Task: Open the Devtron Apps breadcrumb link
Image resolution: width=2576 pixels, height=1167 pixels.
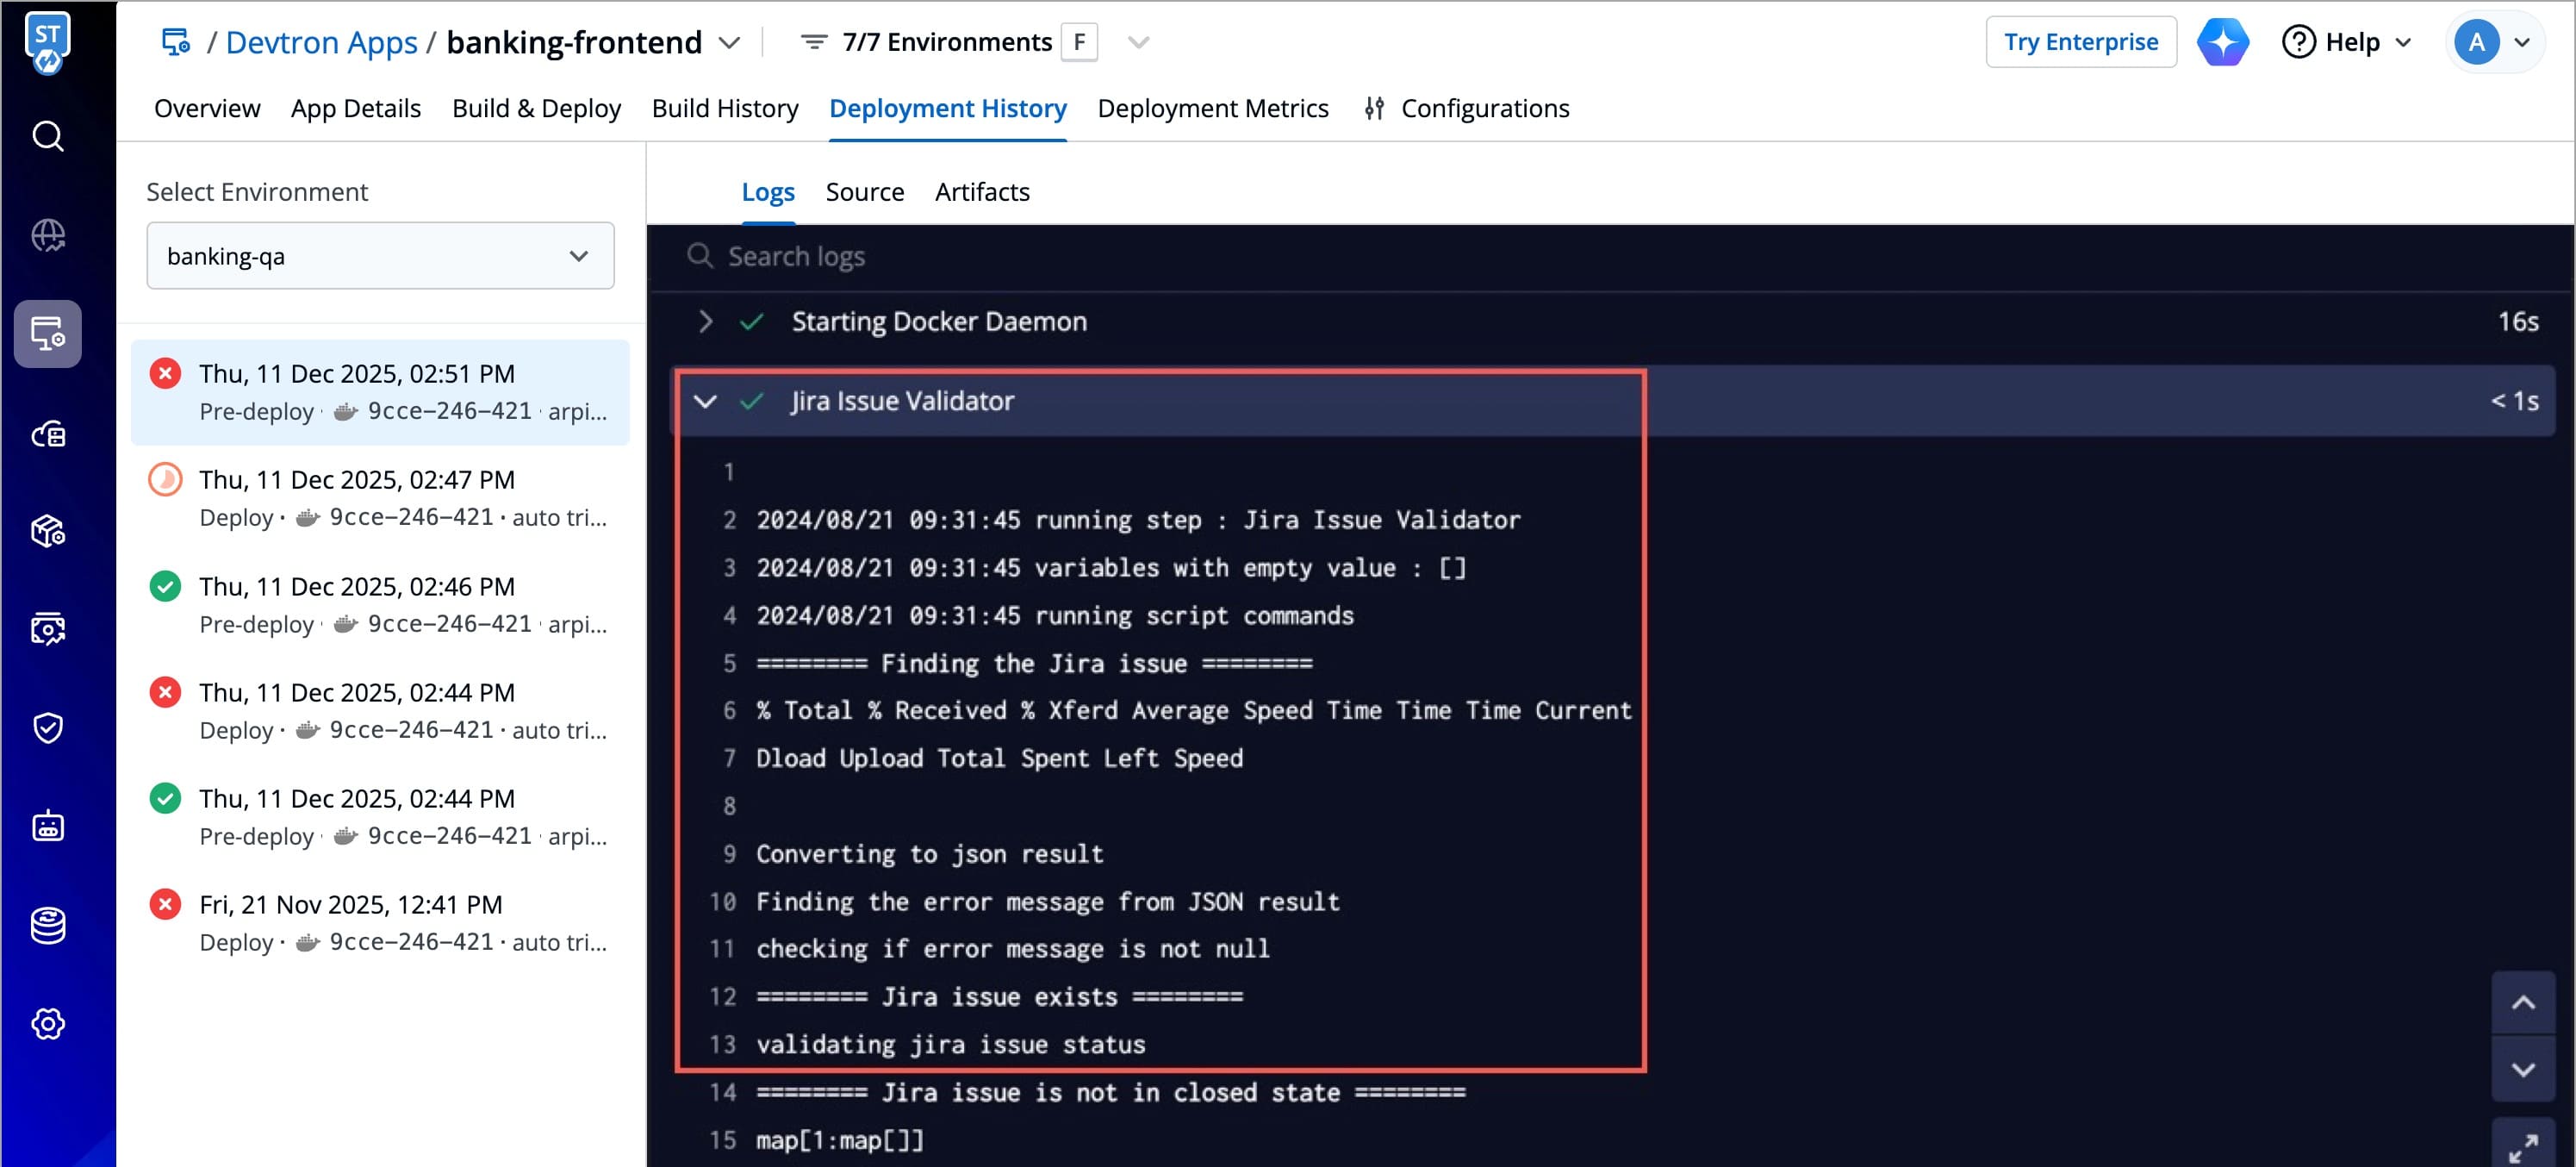Action: pyautogui.click(x=321, y=42)
